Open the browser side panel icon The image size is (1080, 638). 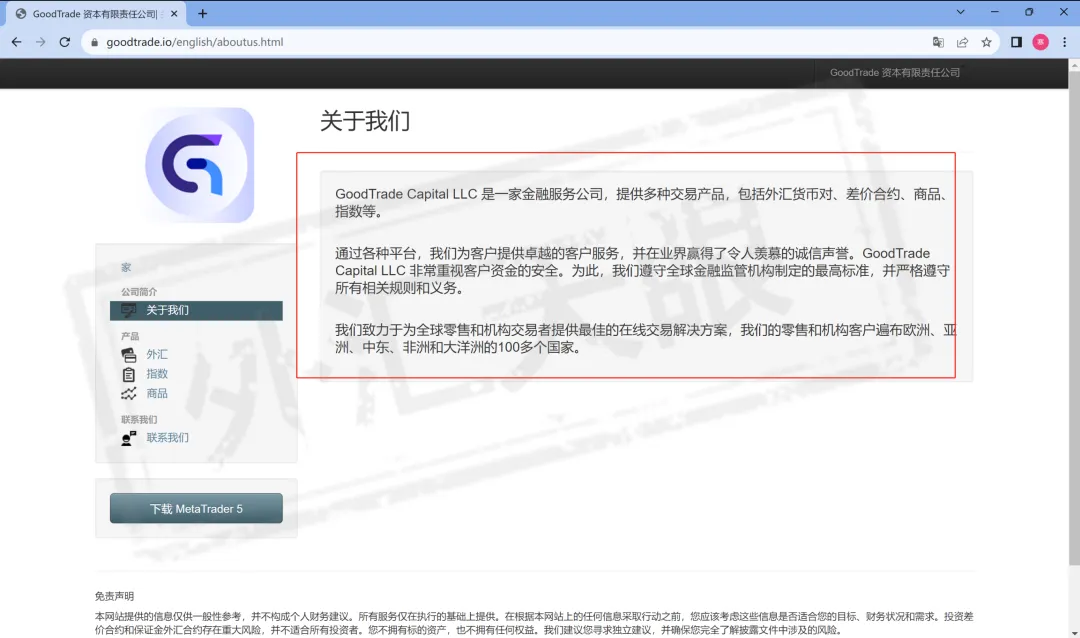point(1016,42)
